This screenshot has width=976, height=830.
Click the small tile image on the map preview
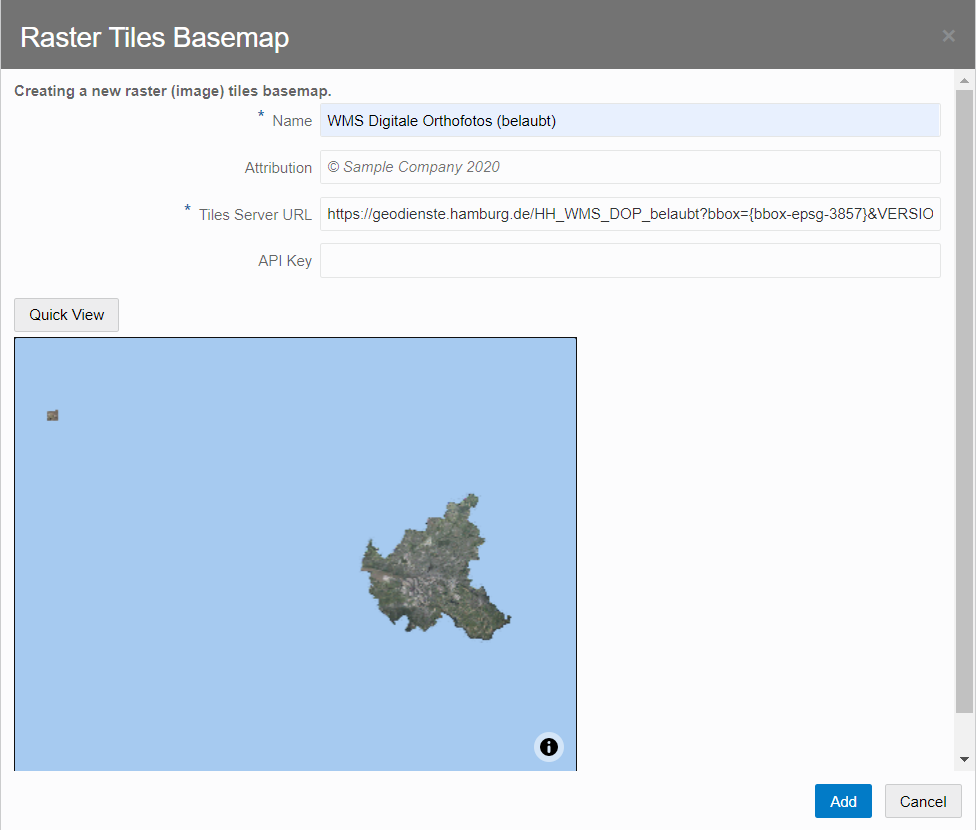(51, 415)
